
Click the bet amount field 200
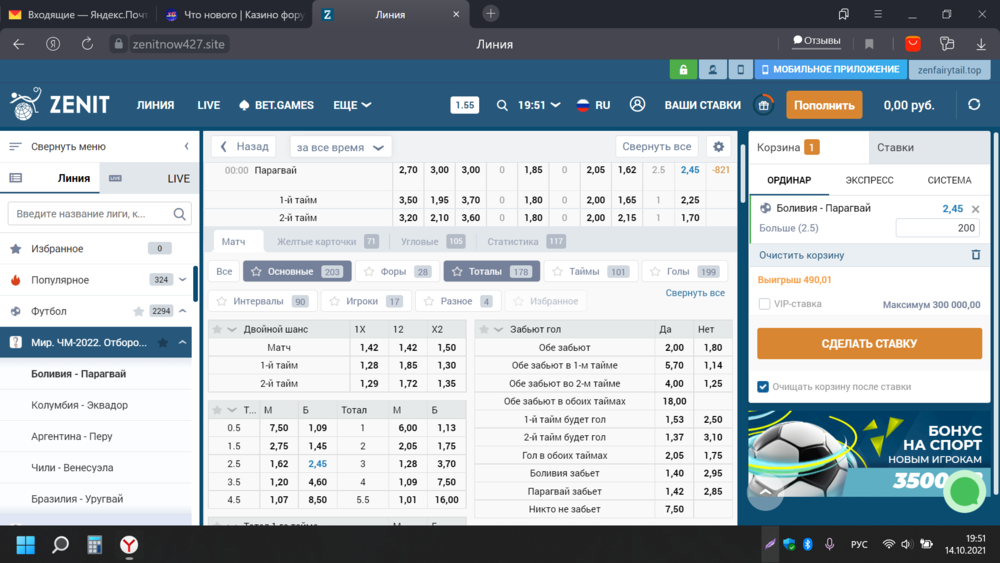coord(937,228)
